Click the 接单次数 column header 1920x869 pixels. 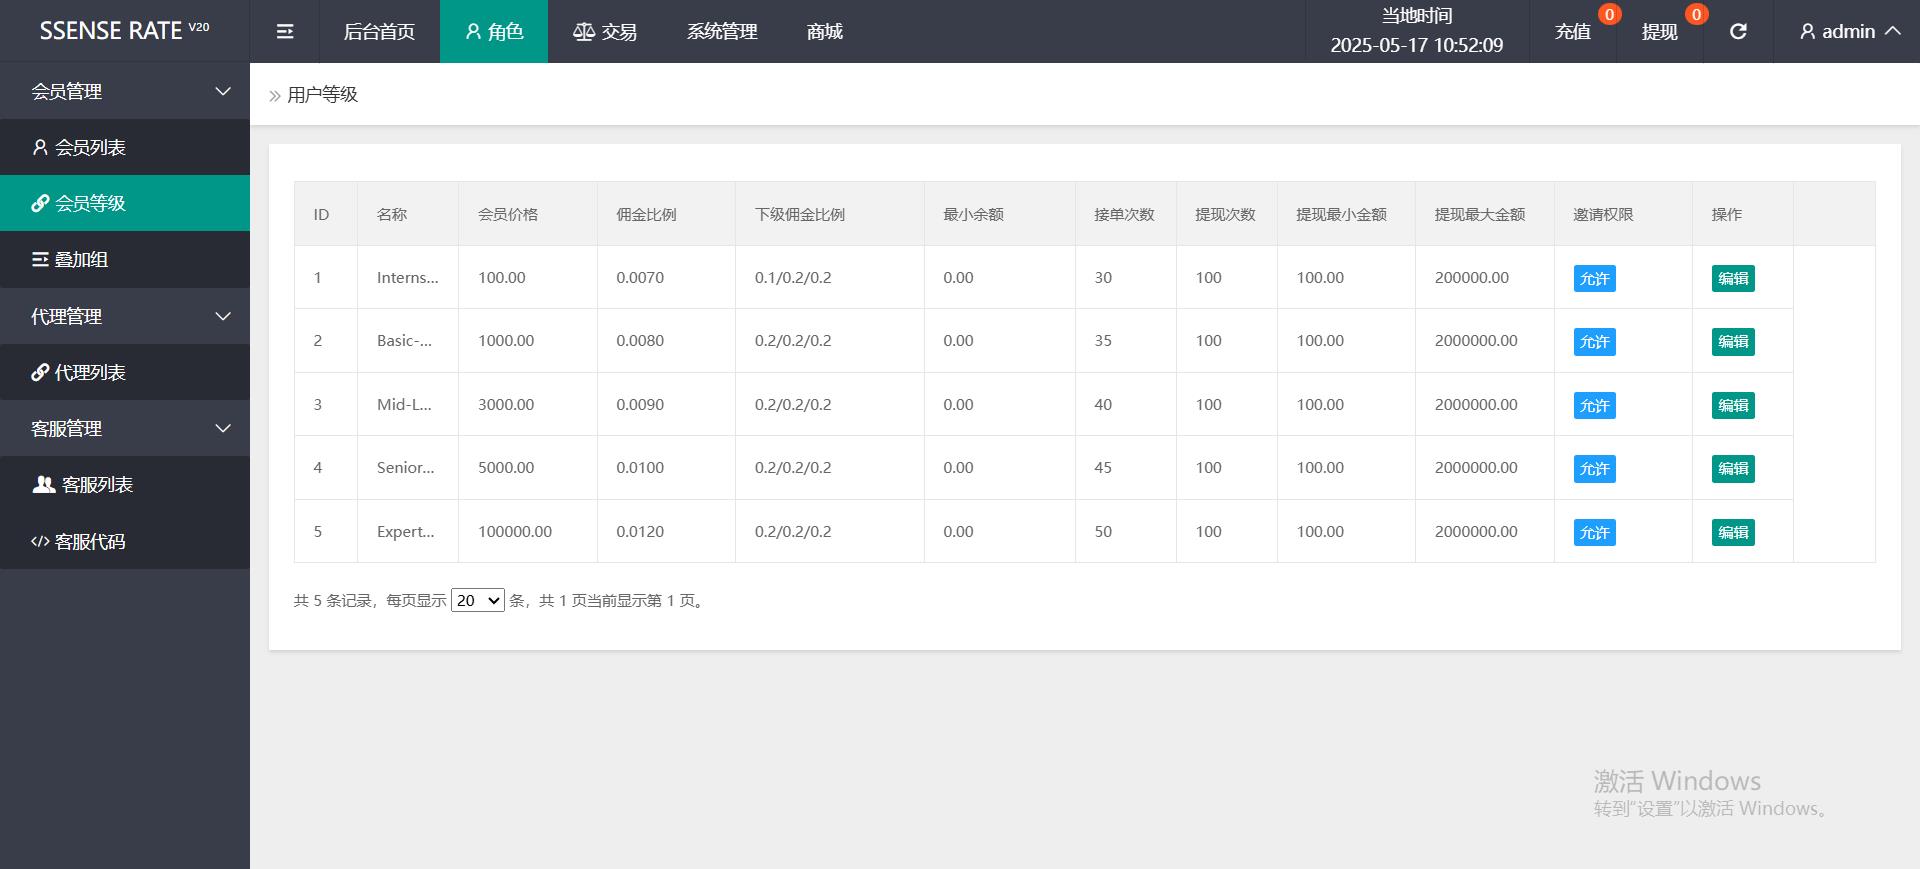pos(1124,214)
